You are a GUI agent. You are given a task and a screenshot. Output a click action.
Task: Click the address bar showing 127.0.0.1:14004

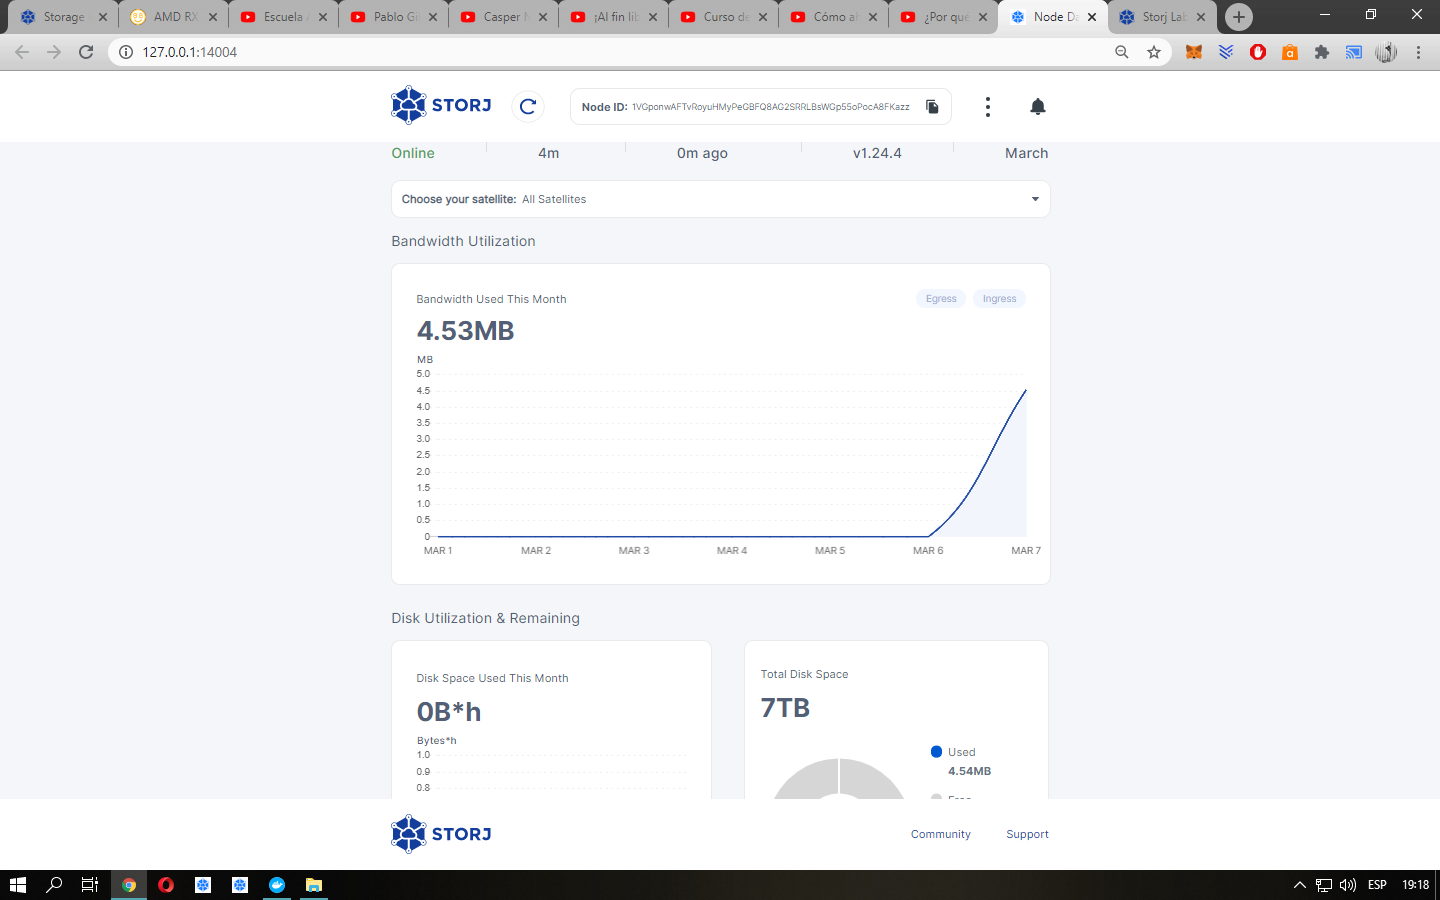point(600,52)
